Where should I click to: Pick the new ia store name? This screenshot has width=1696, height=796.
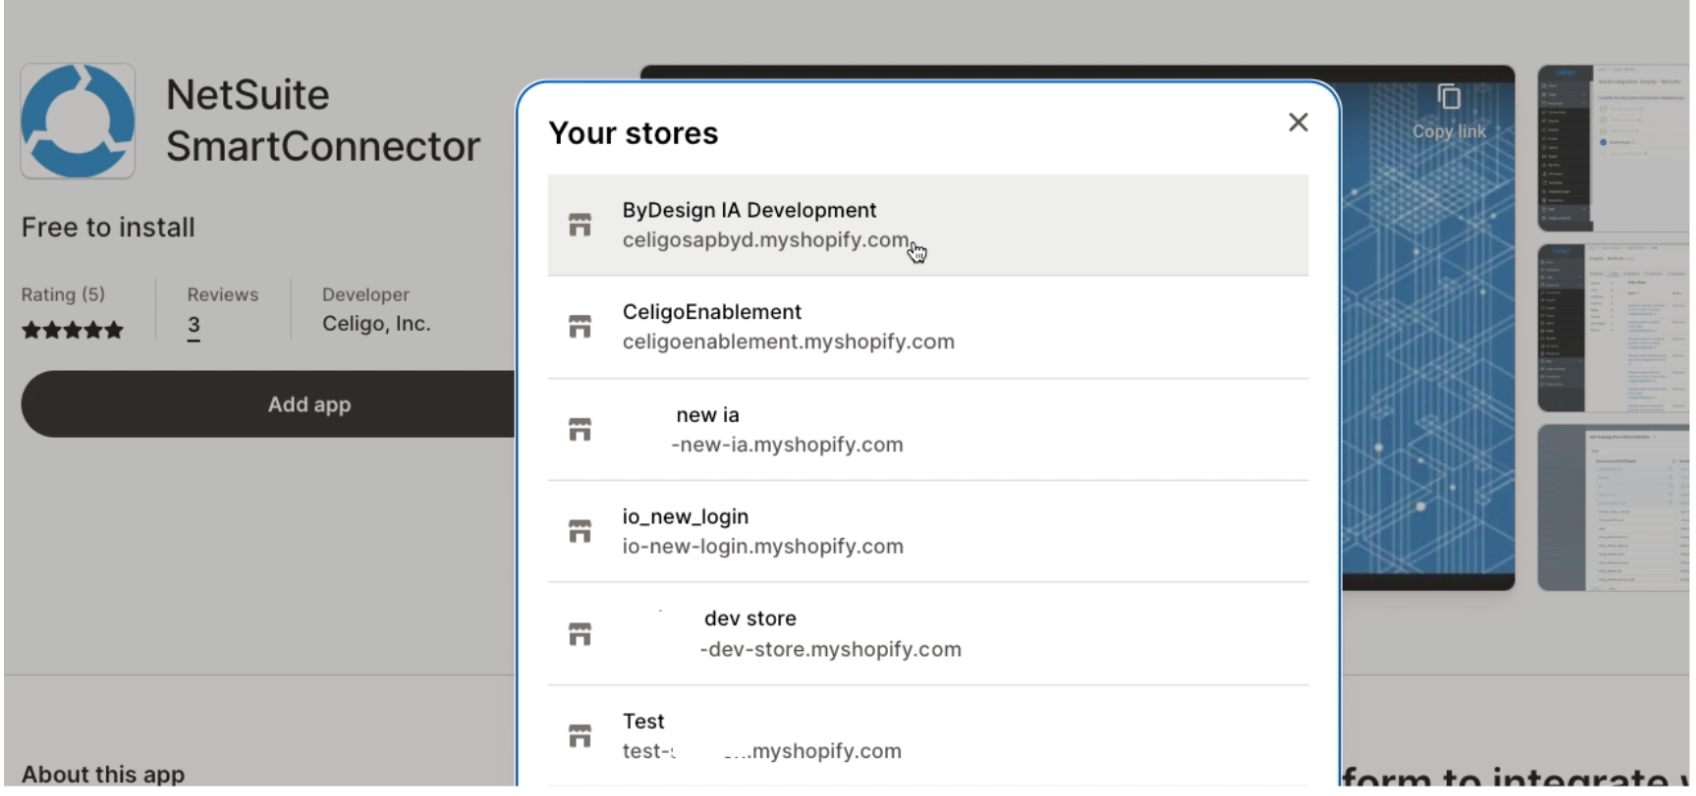708,415
